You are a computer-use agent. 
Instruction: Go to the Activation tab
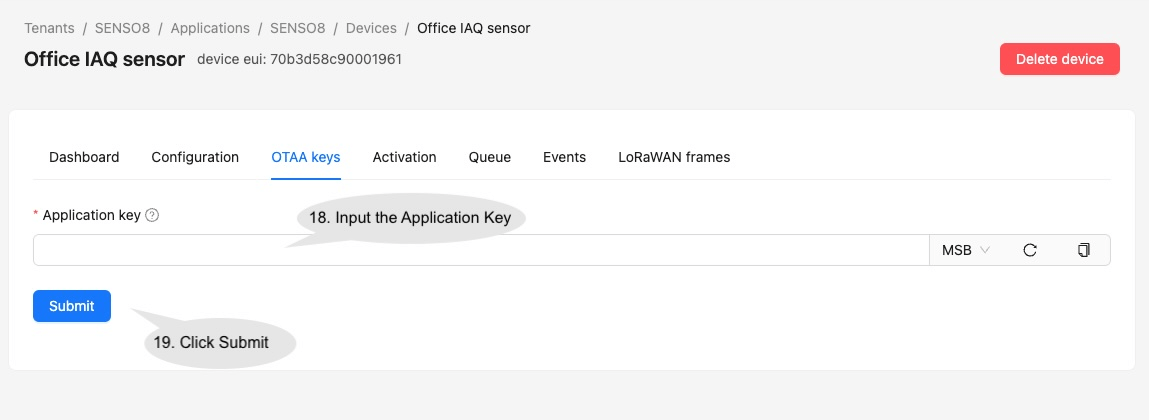(x=404, y=157)
